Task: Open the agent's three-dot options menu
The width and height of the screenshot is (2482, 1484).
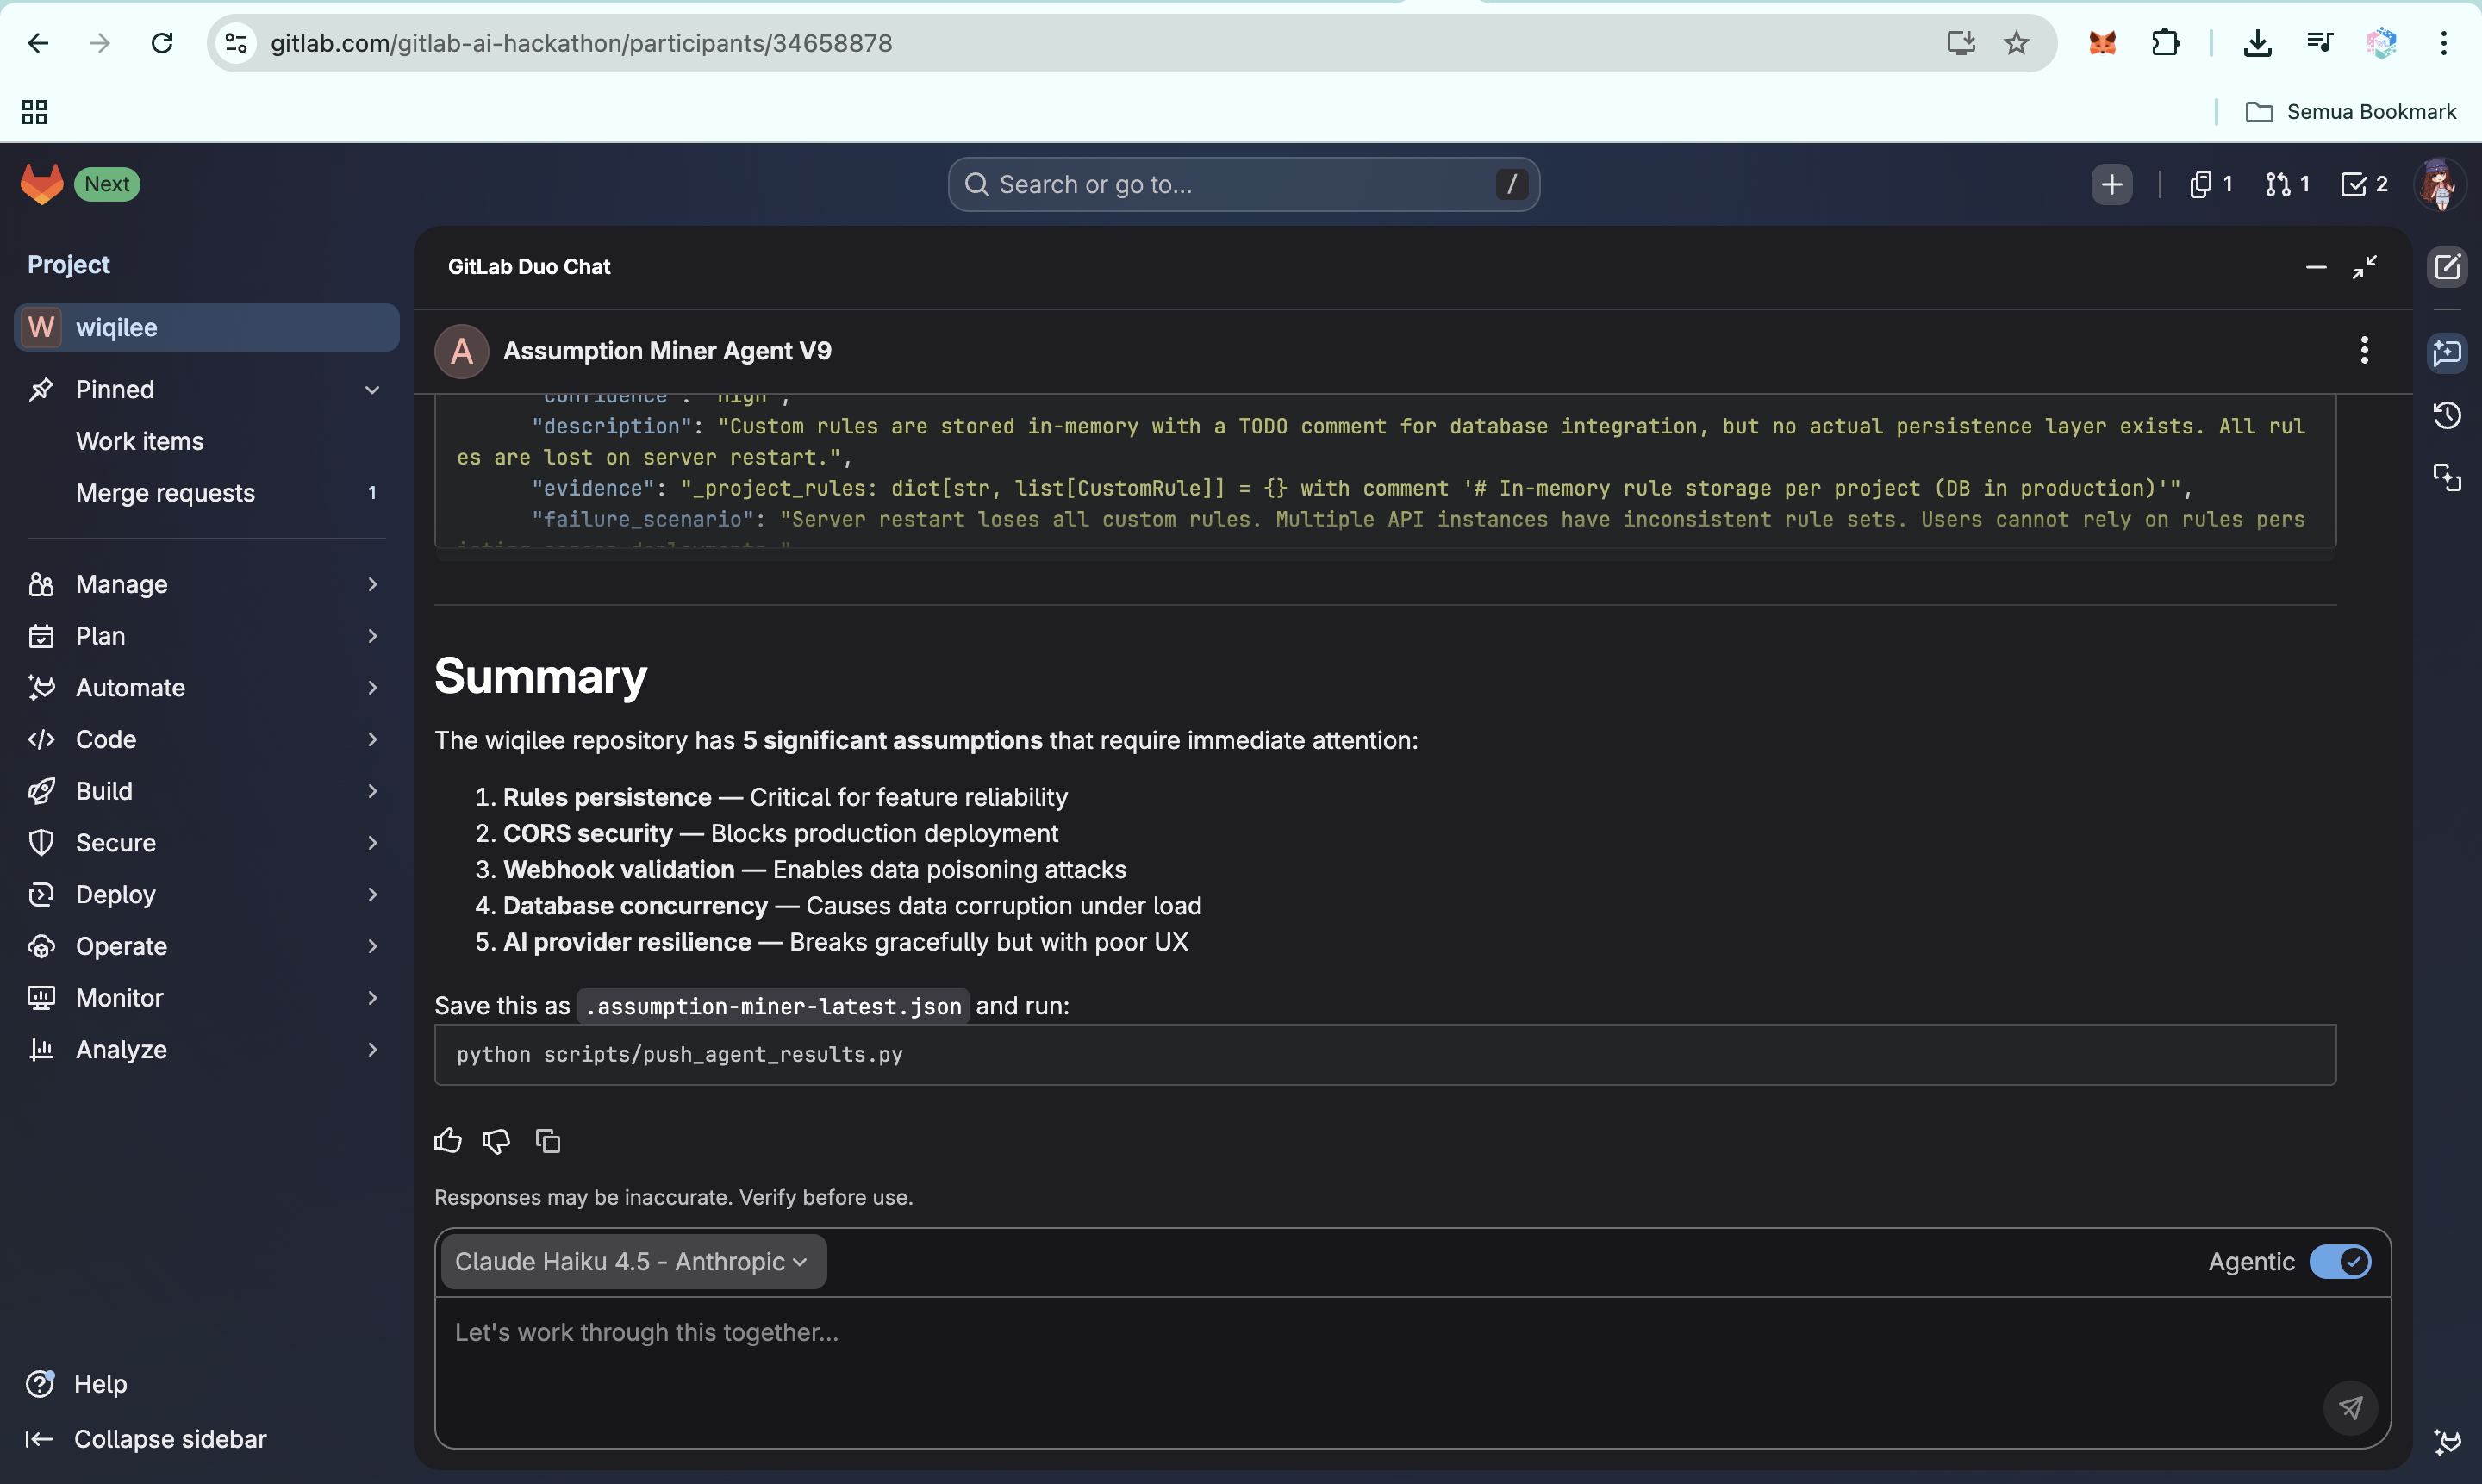Action: click(2364, 350)
